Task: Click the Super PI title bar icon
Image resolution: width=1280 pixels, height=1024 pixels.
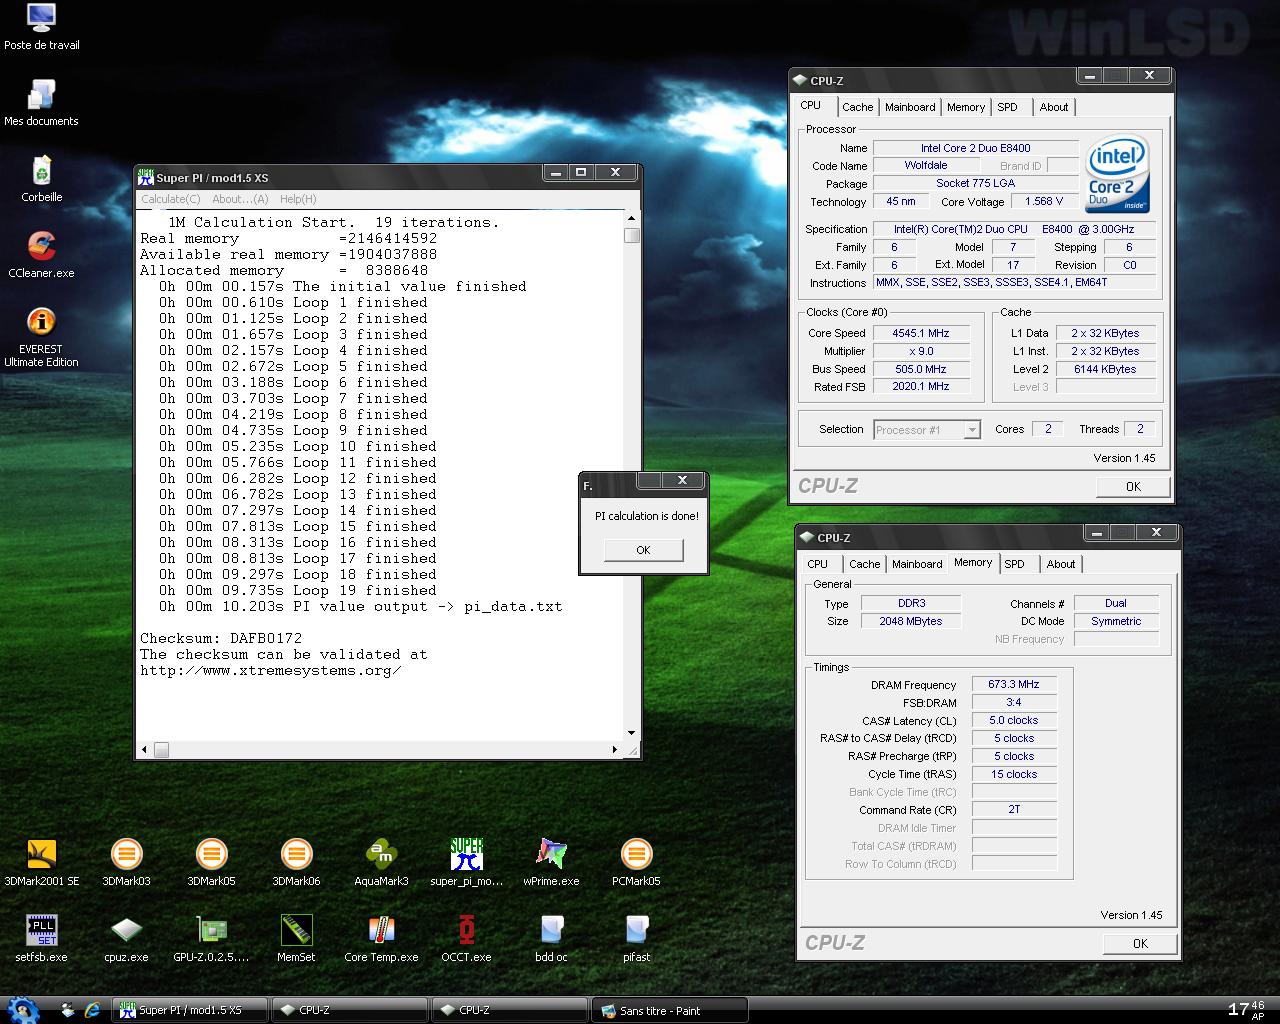Action: [x=146, y=178]
